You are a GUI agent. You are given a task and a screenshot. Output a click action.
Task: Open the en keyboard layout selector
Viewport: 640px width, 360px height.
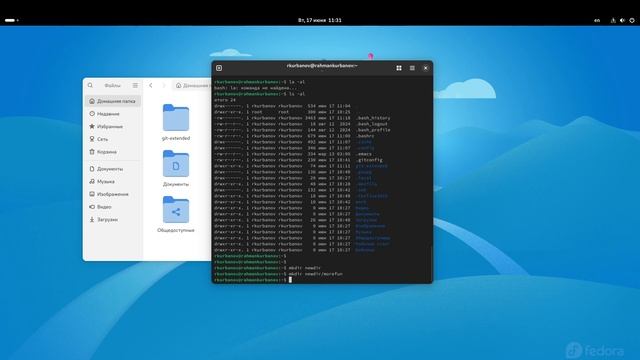pos(597,20)
